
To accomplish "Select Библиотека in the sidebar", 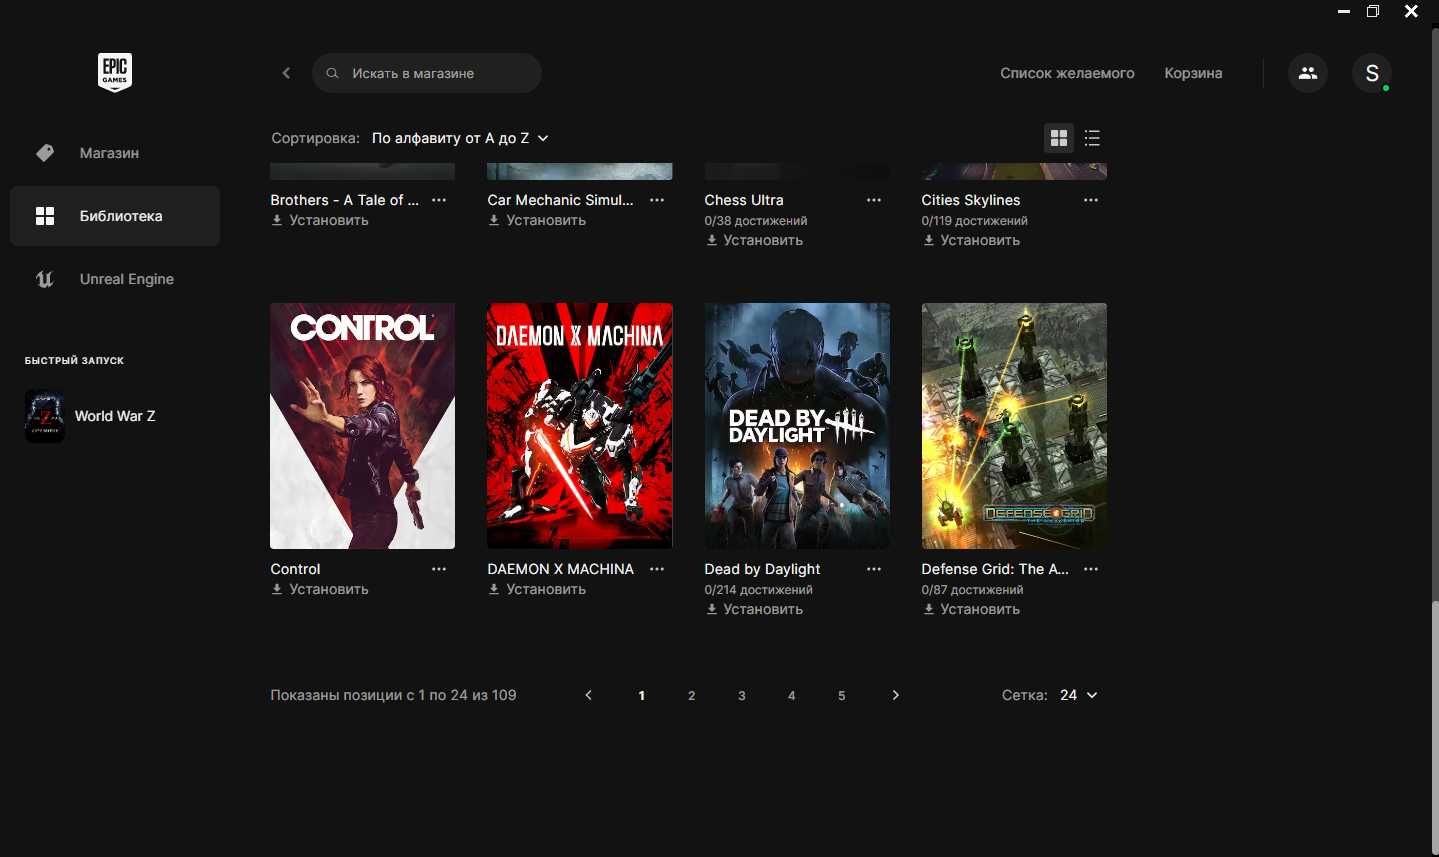I will pos(115,216).
